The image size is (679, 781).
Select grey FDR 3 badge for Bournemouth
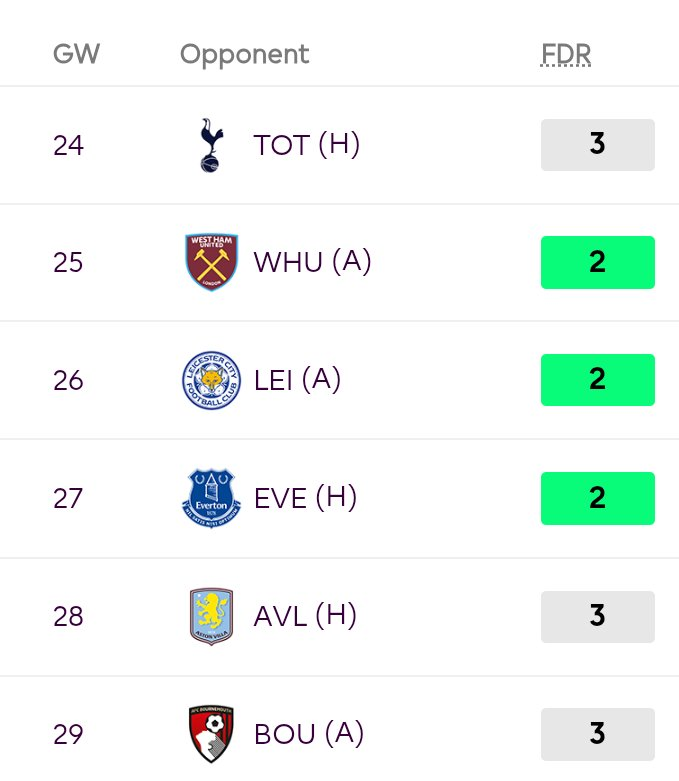[x=598, y=734]
